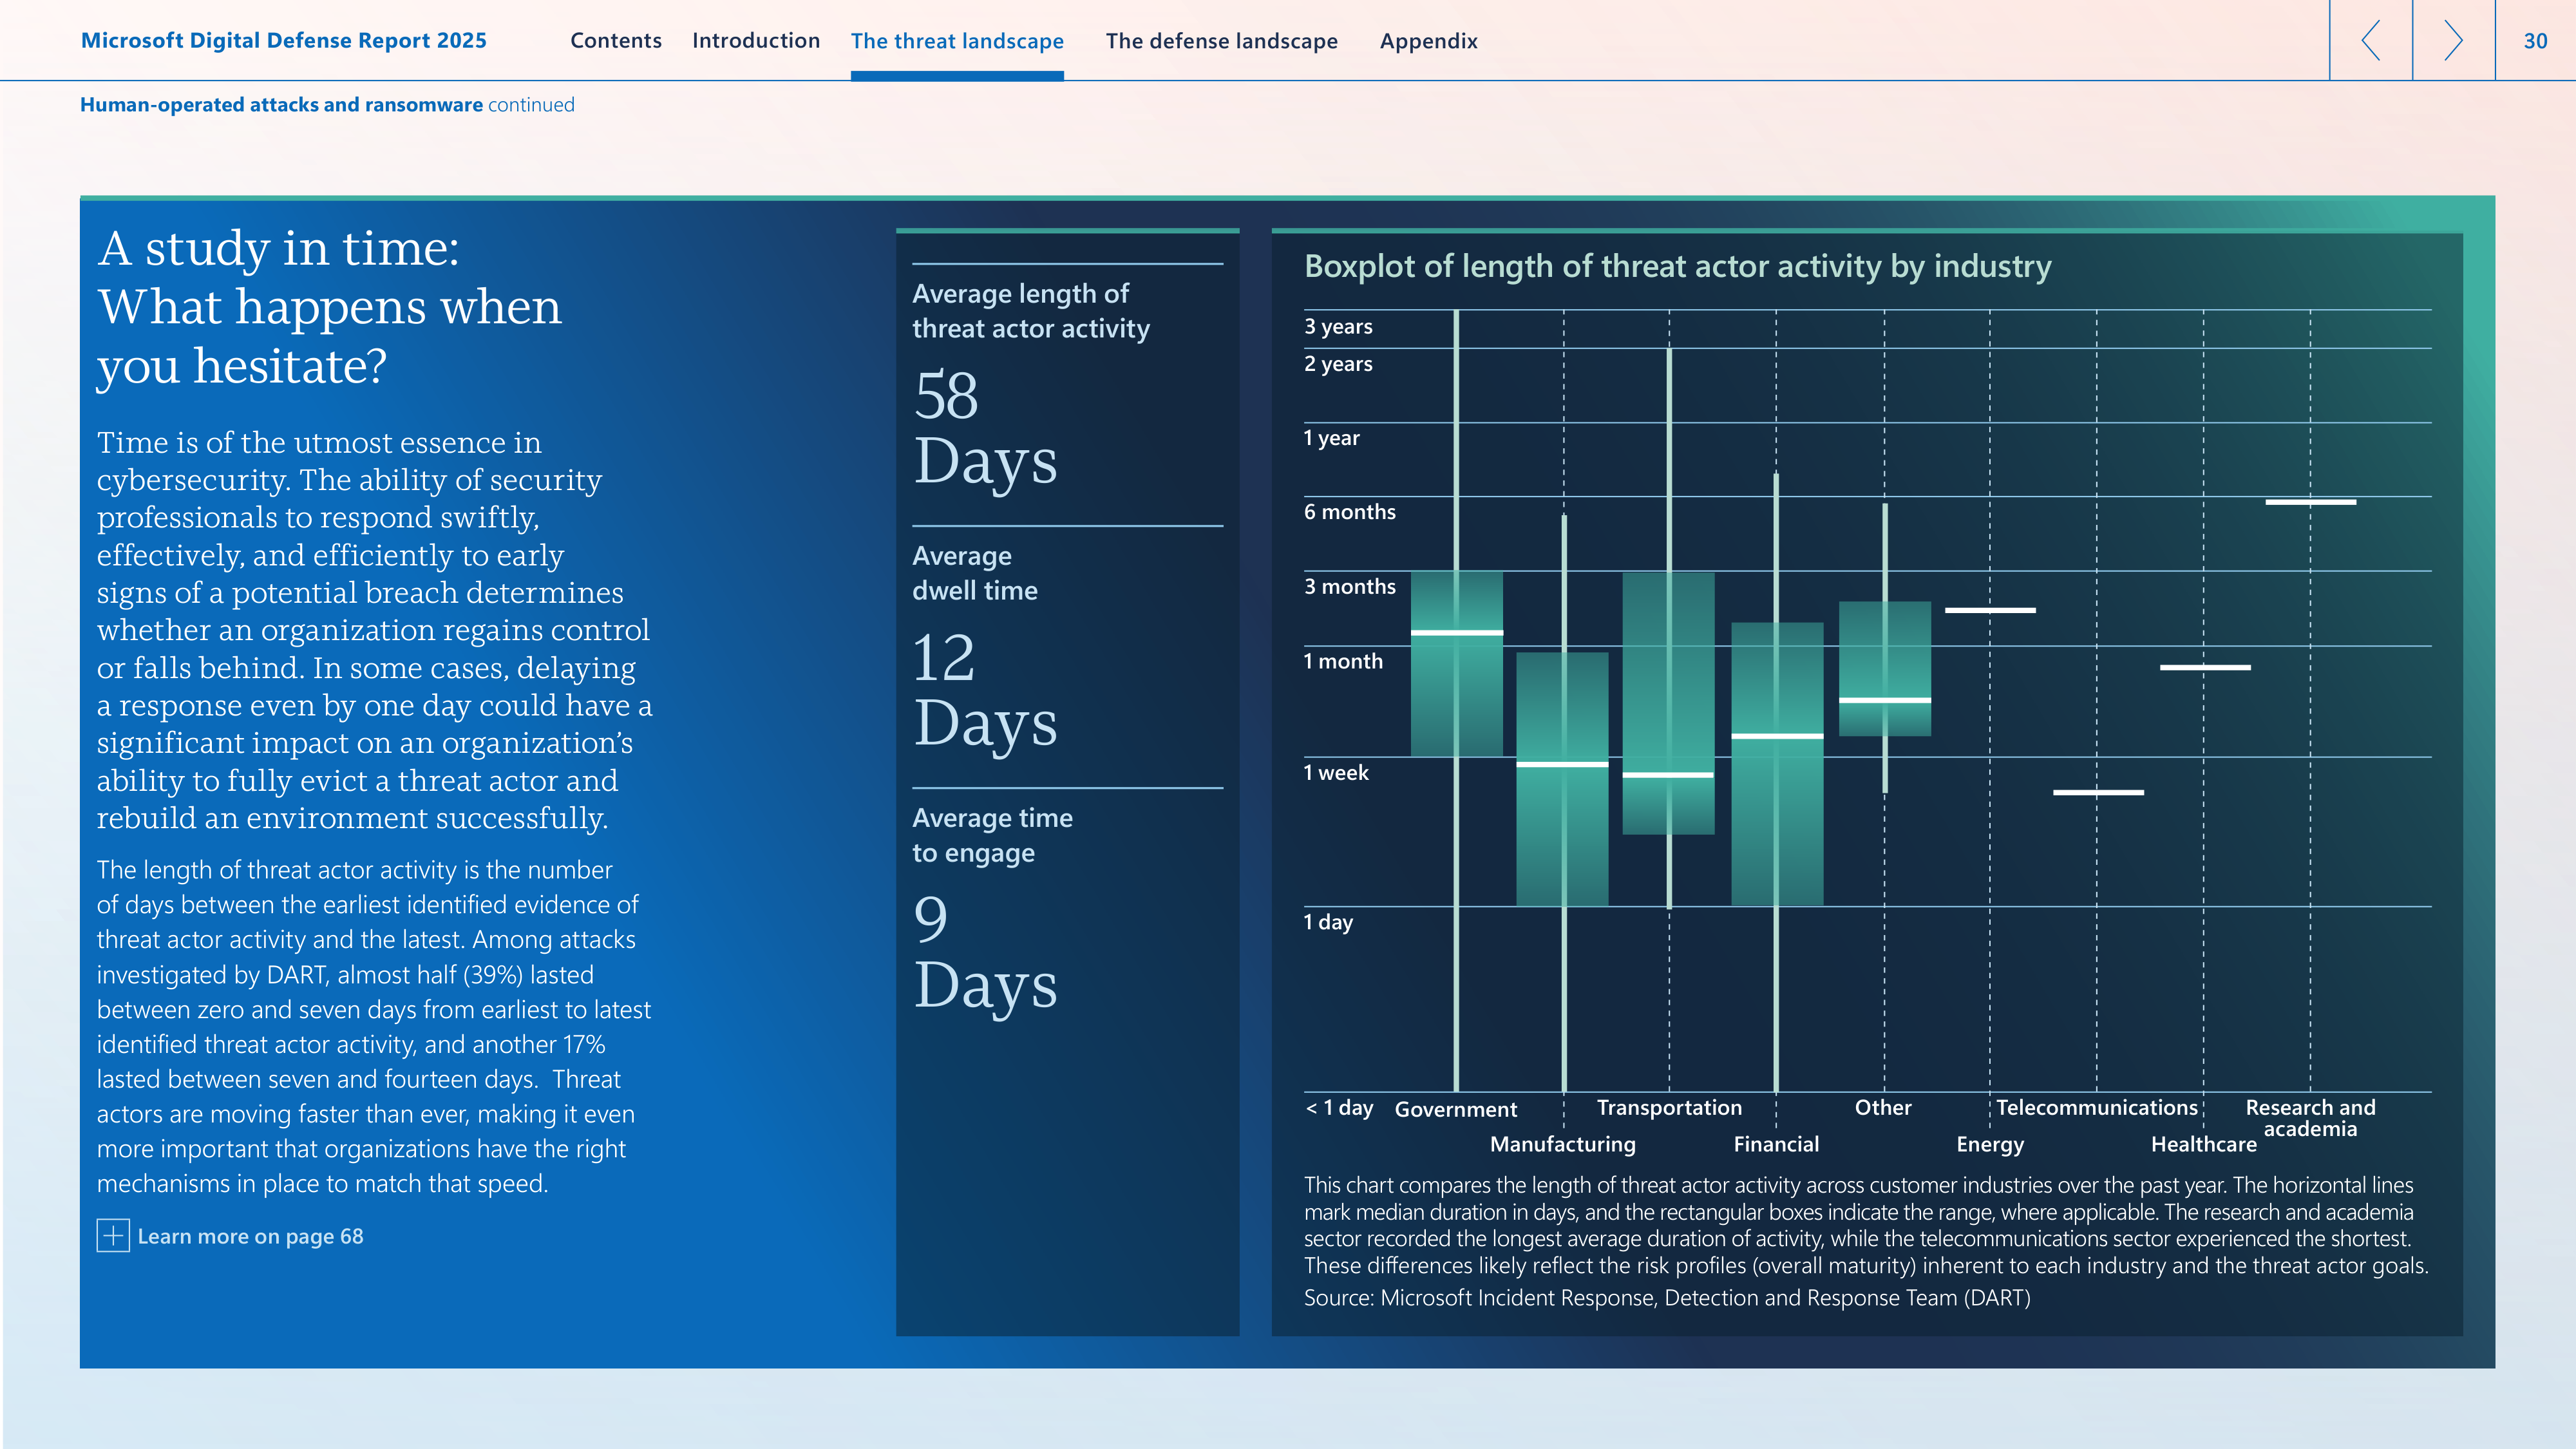Open the Appendix section
Viewport: 2576px width, 1449px height.
coord(1428,41)
